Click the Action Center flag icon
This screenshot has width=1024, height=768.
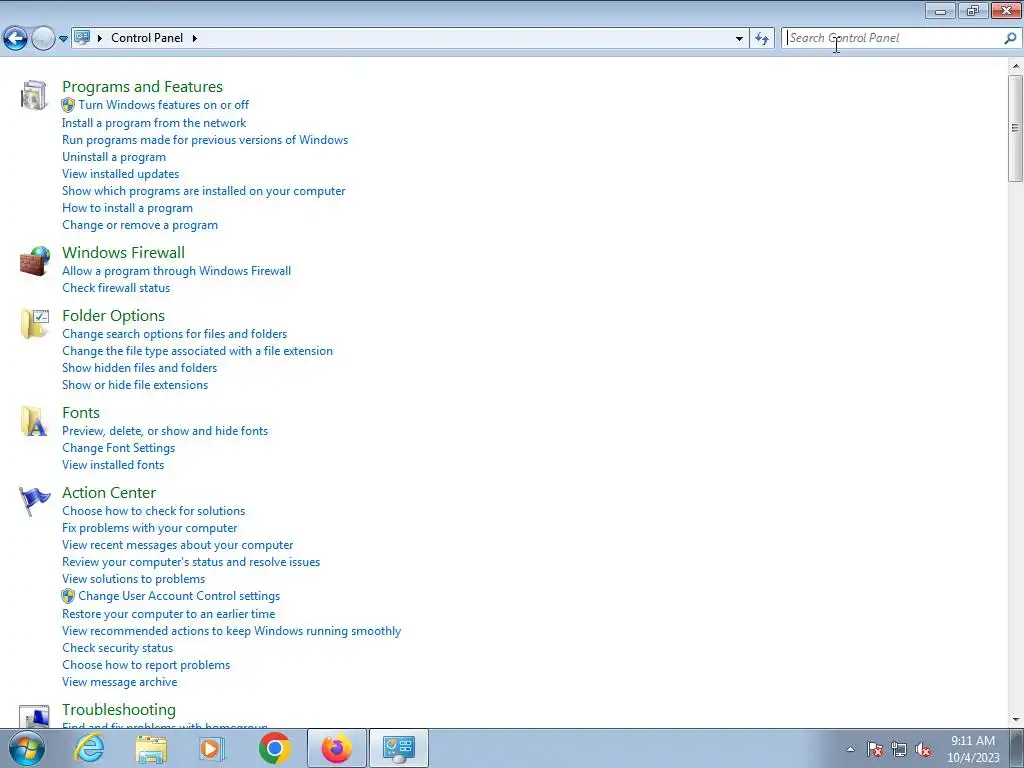34,501
